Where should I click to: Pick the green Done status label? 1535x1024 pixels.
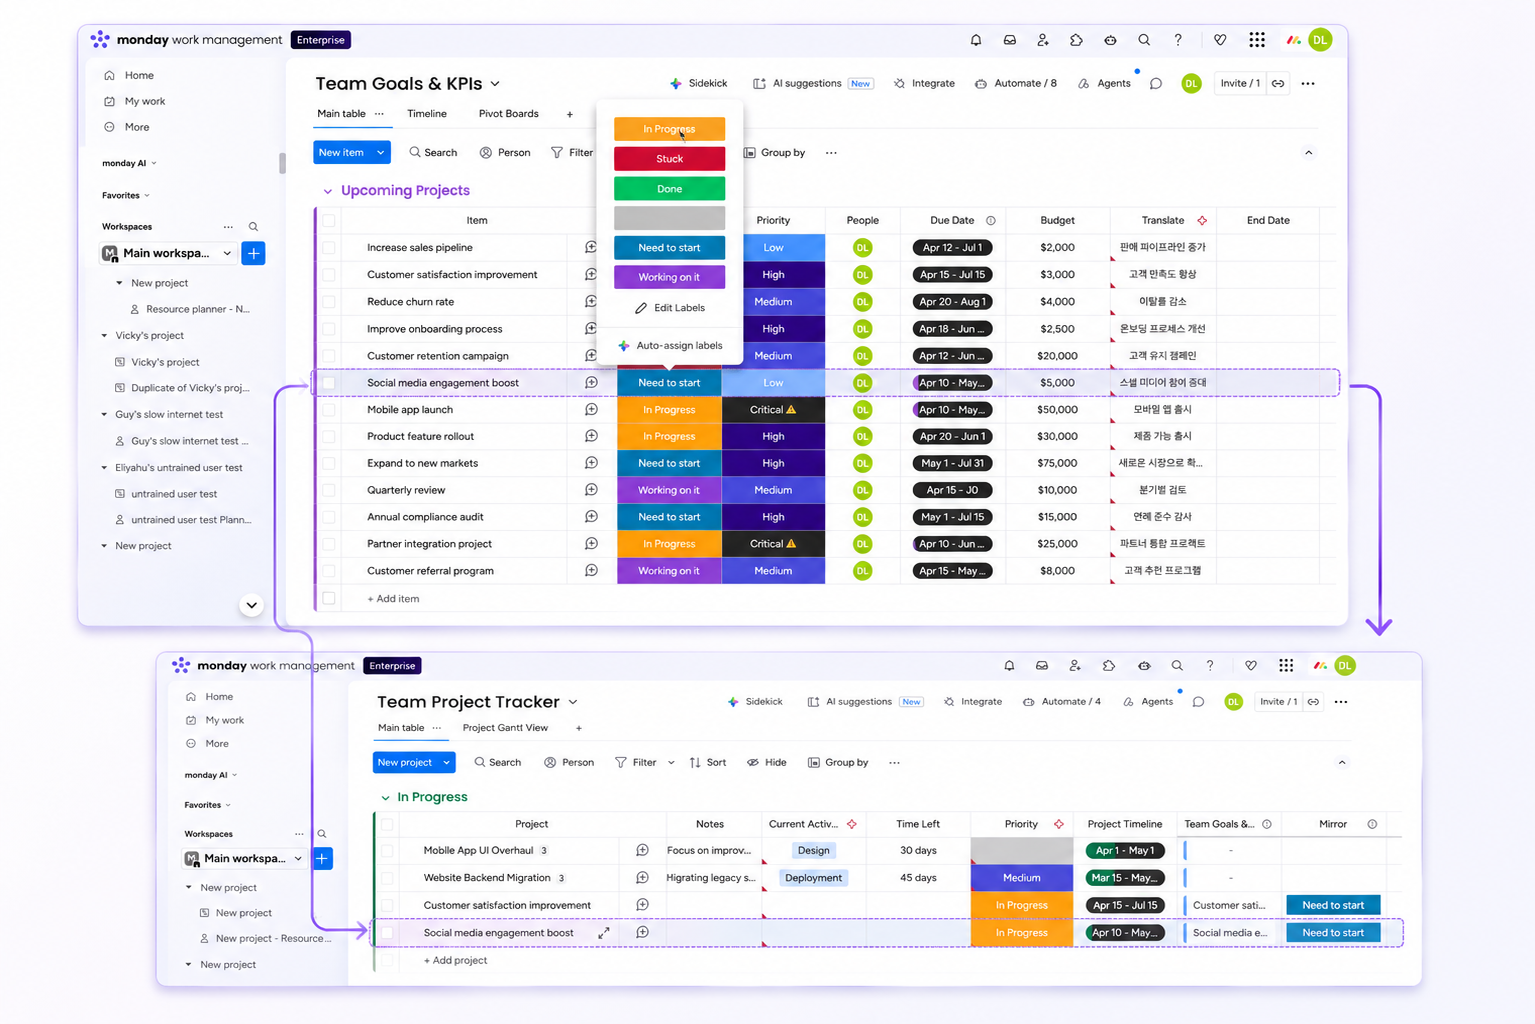coord(669,189)
